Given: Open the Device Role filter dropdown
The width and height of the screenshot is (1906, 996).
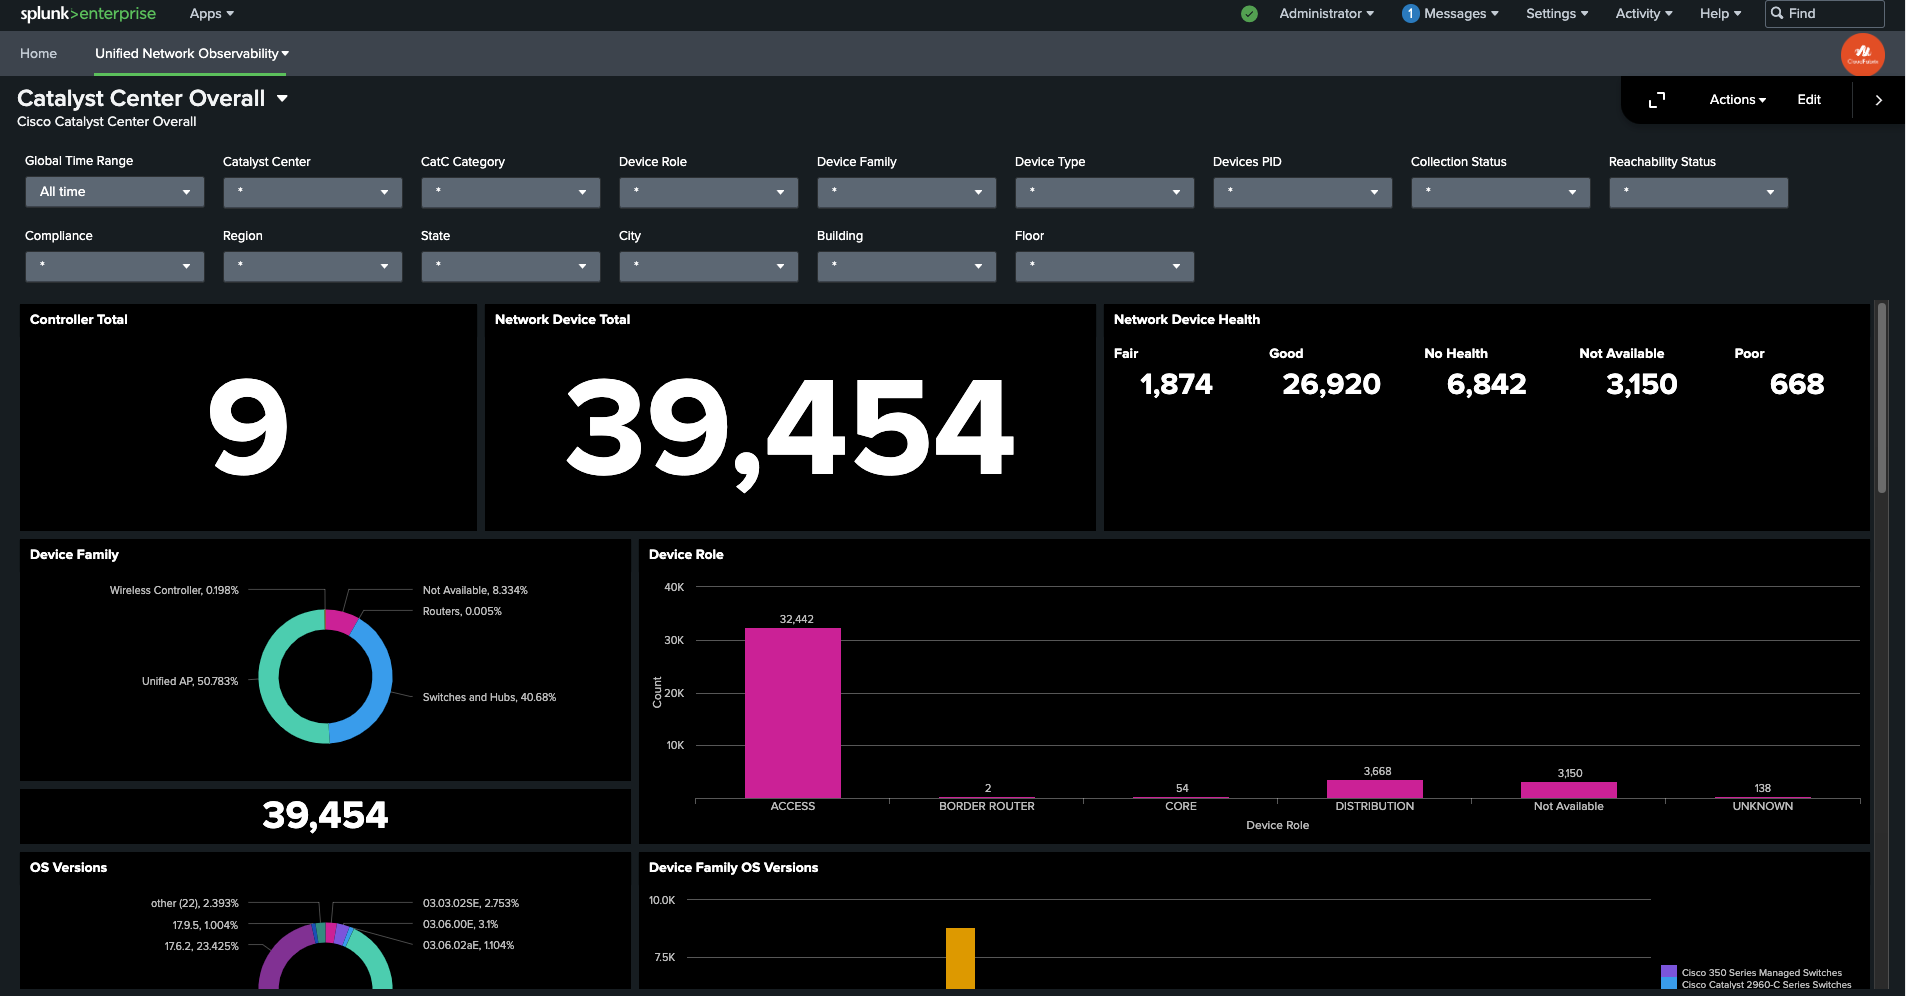Looking at the screenshot, I should (x=709, y=192).
